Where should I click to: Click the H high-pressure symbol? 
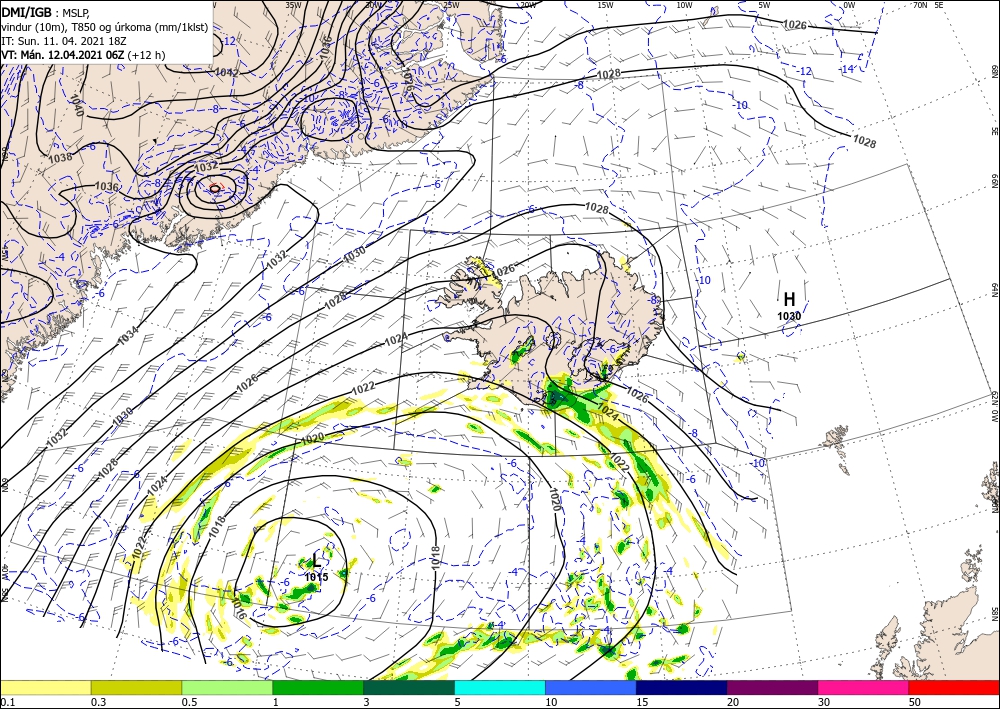coord(789,299)
